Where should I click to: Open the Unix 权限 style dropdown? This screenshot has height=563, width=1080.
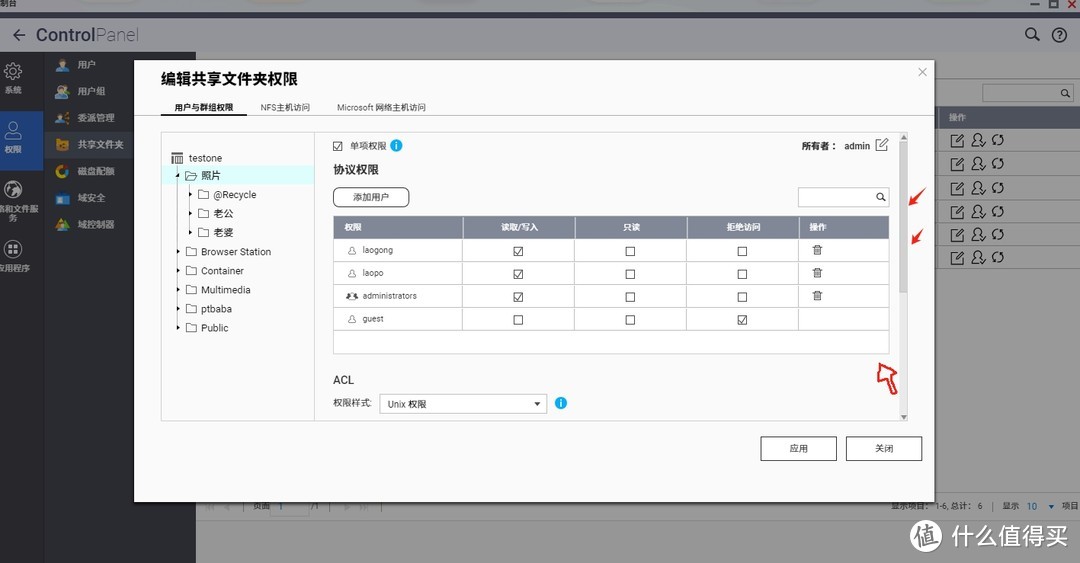click(x=463, y=404)
